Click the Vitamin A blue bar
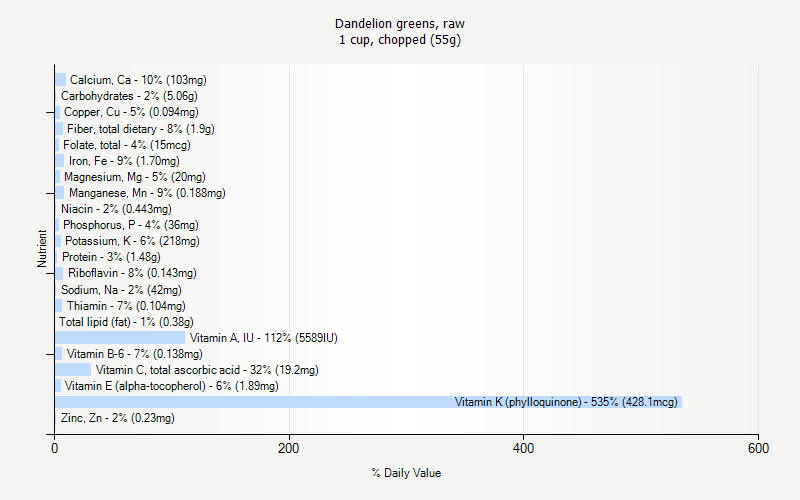 [120, 338]
